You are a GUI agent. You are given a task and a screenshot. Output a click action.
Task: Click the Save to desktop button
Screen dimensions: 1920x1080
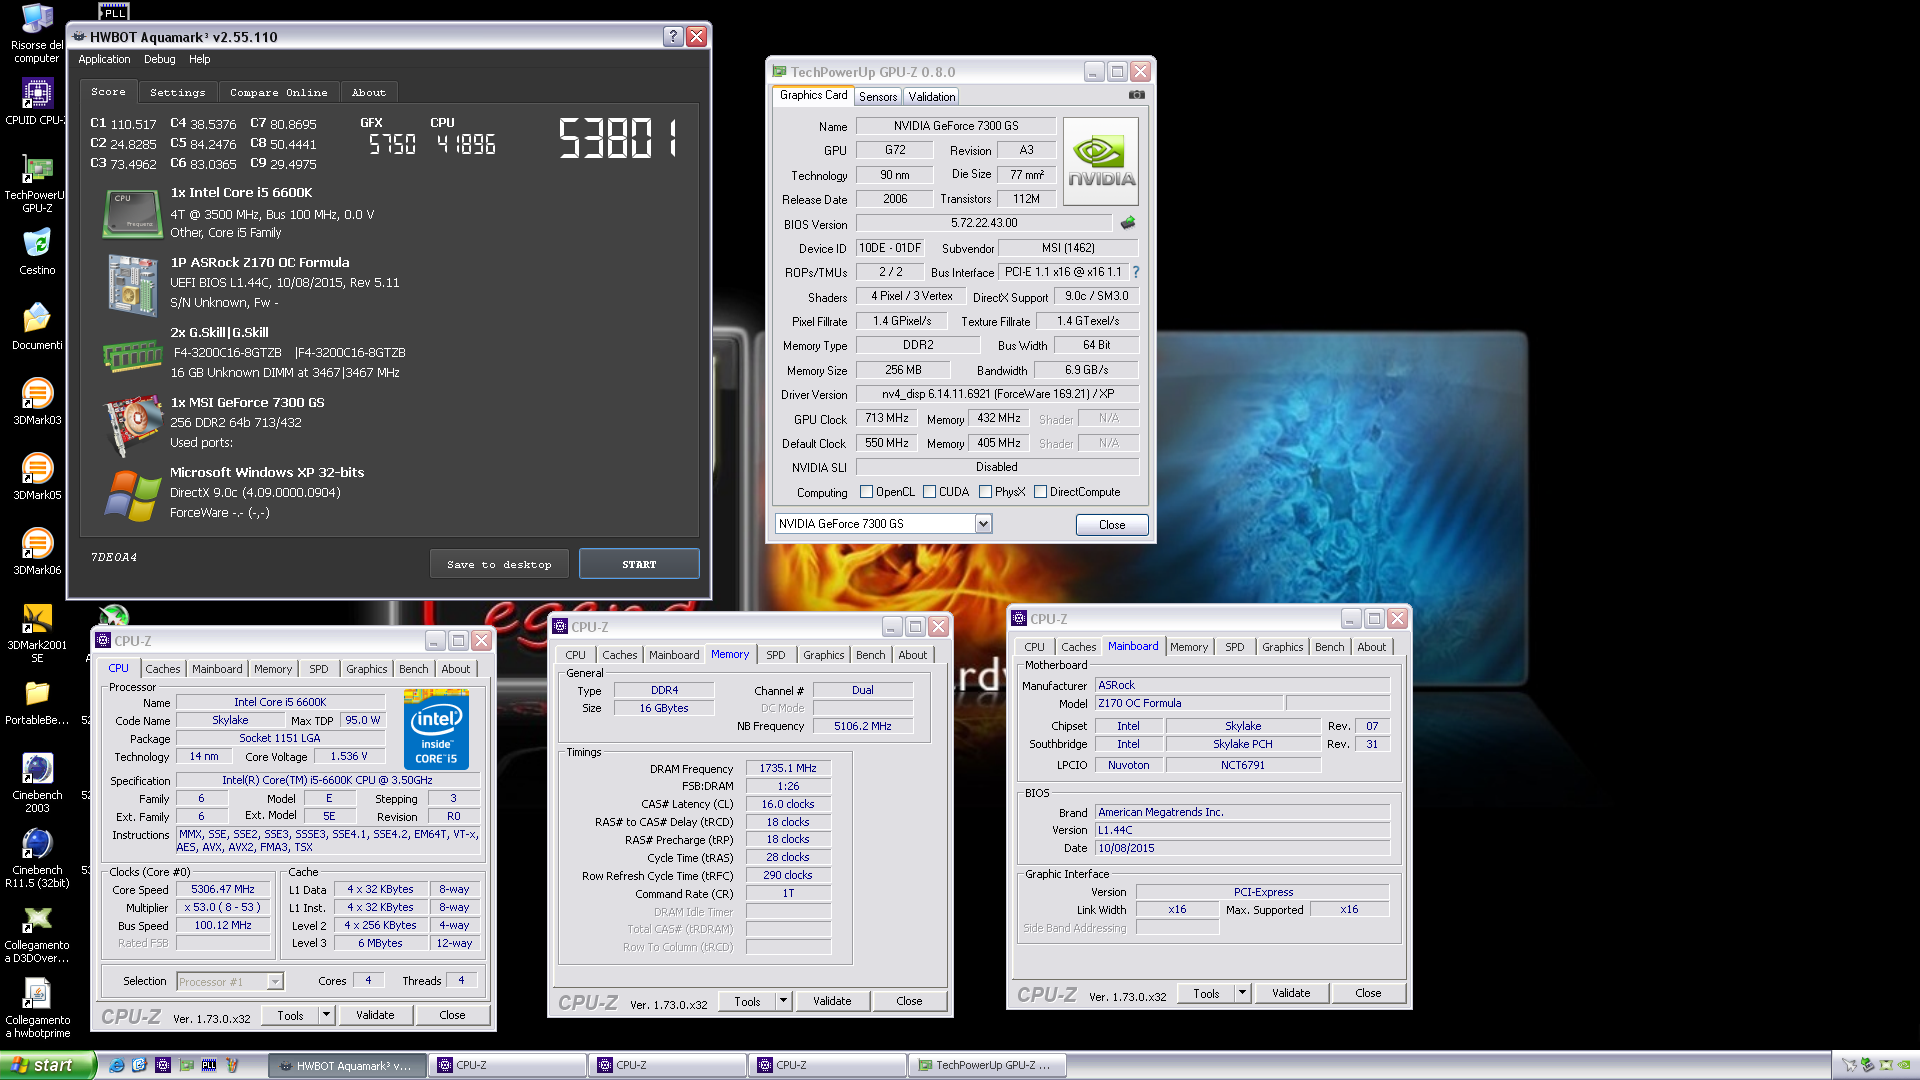[x=499, y=564]
